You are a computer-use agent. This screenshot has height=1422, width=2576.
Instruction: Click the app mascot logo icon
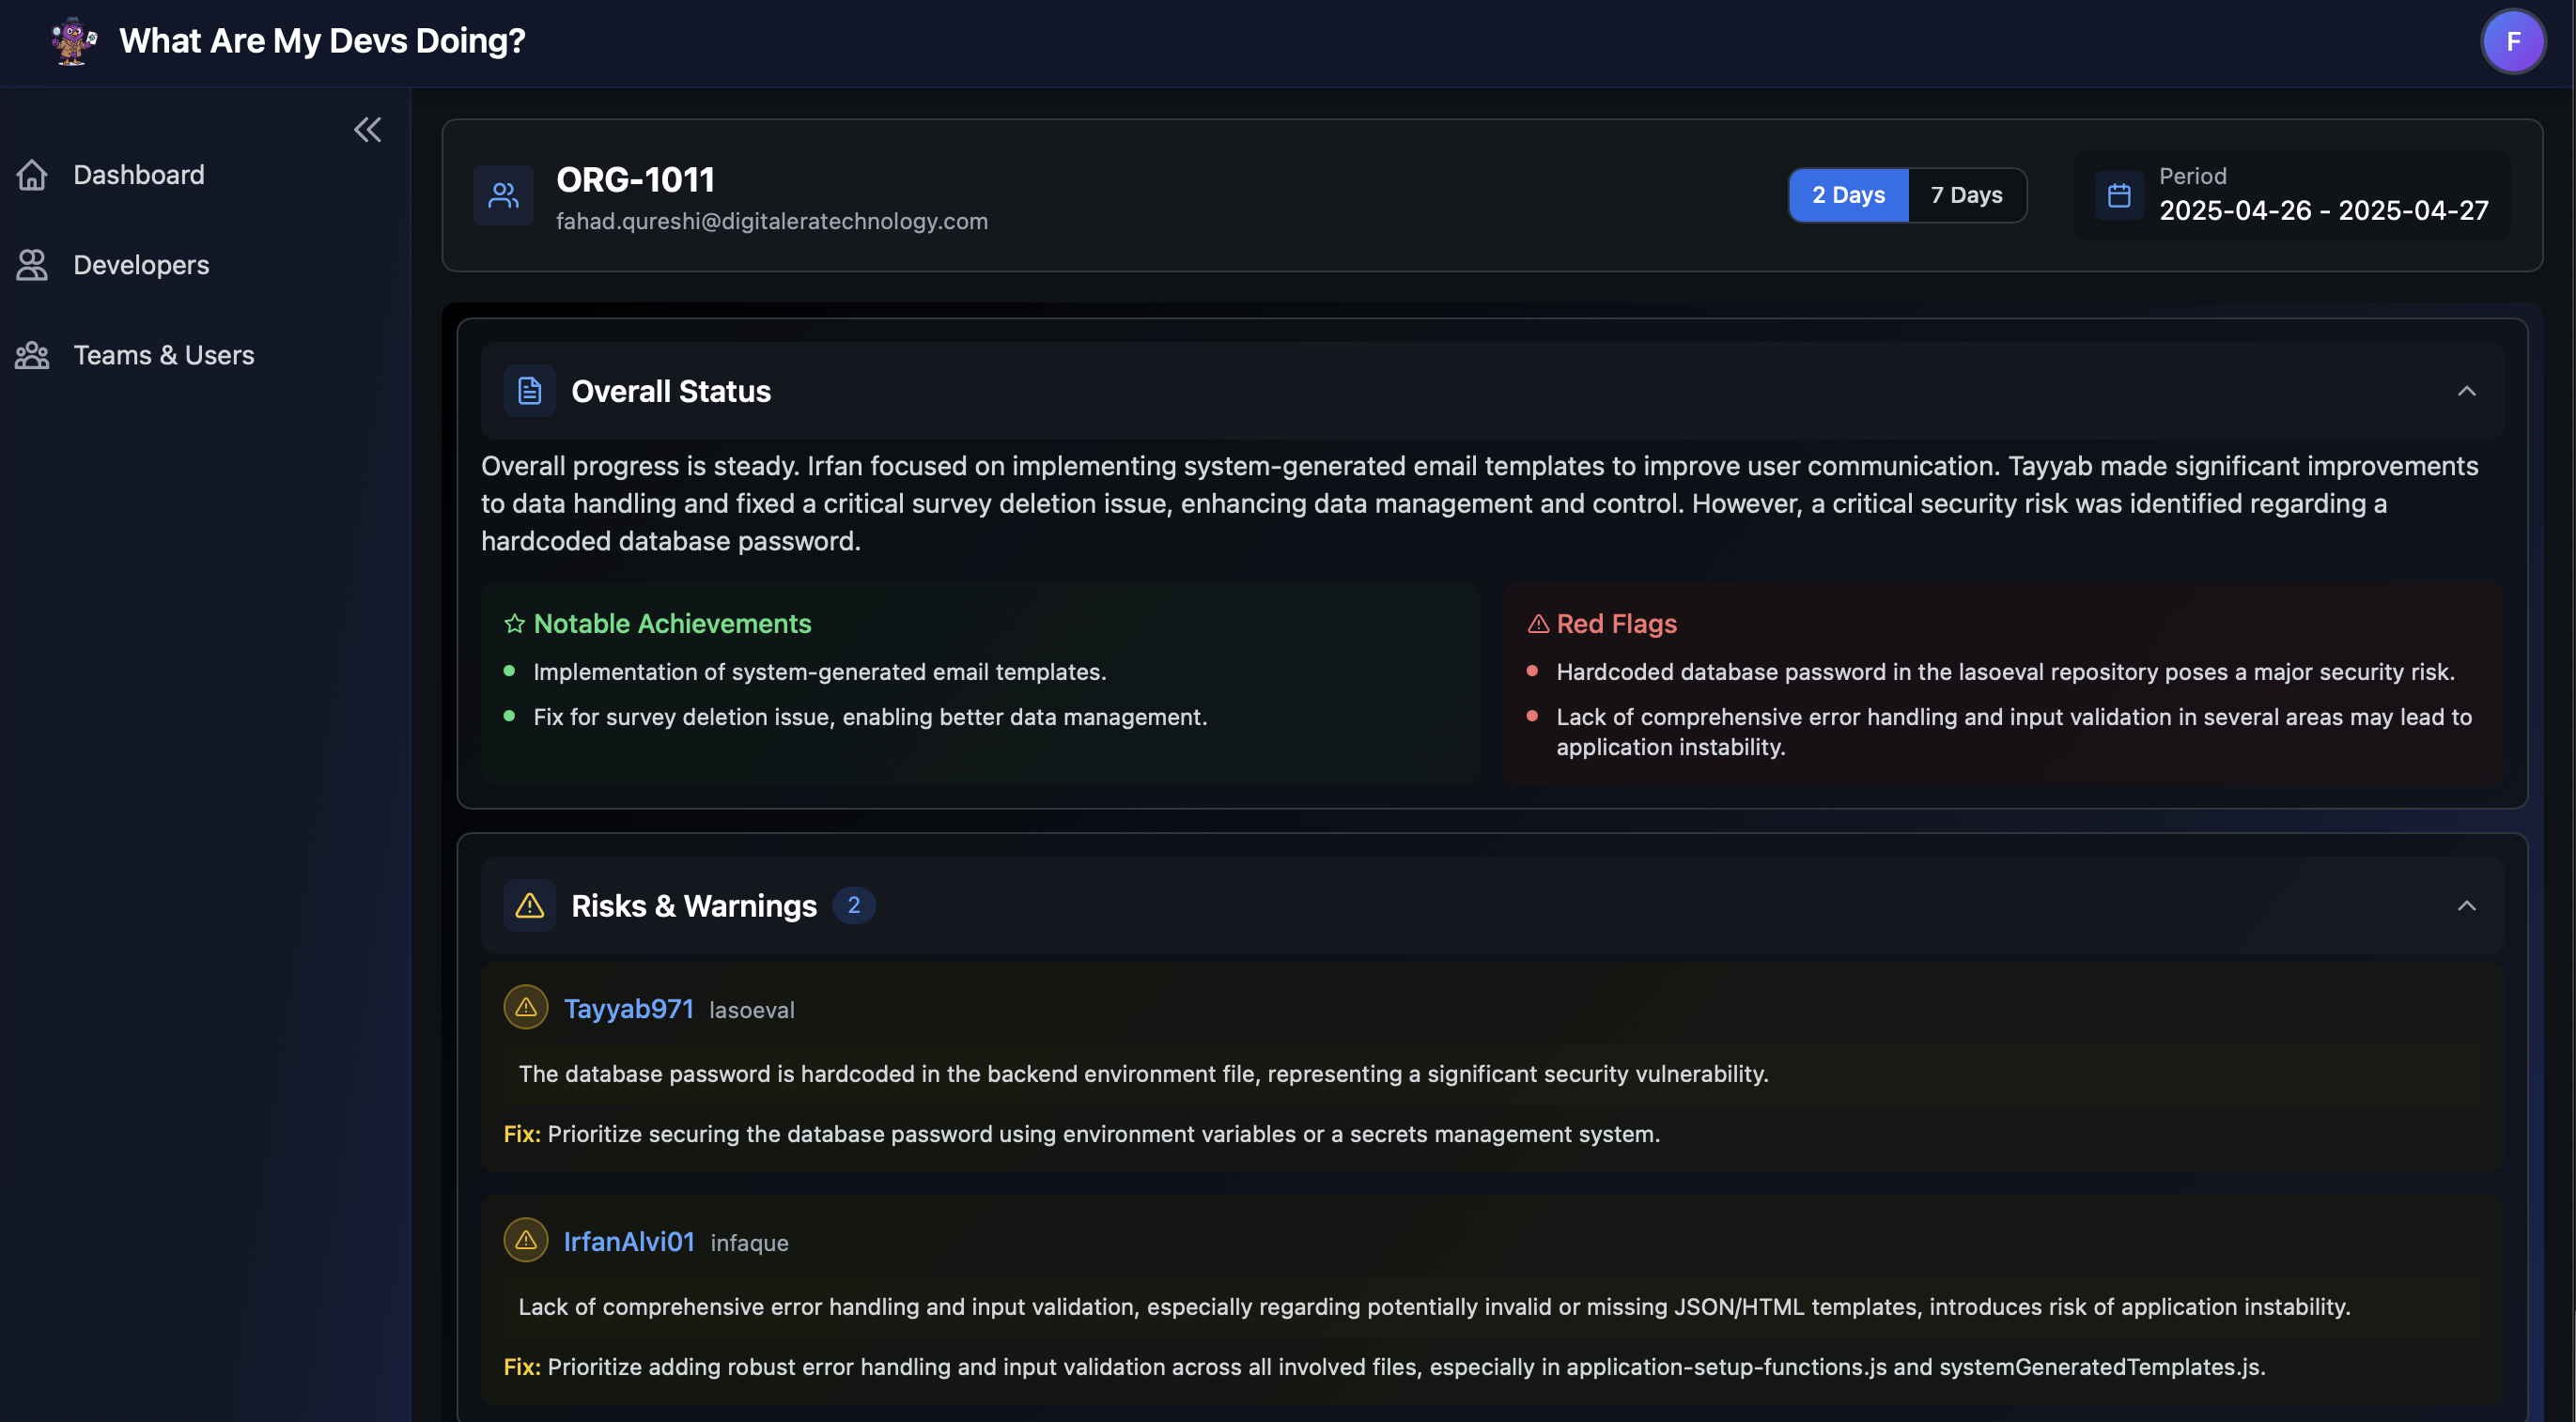tap(74, 41)
